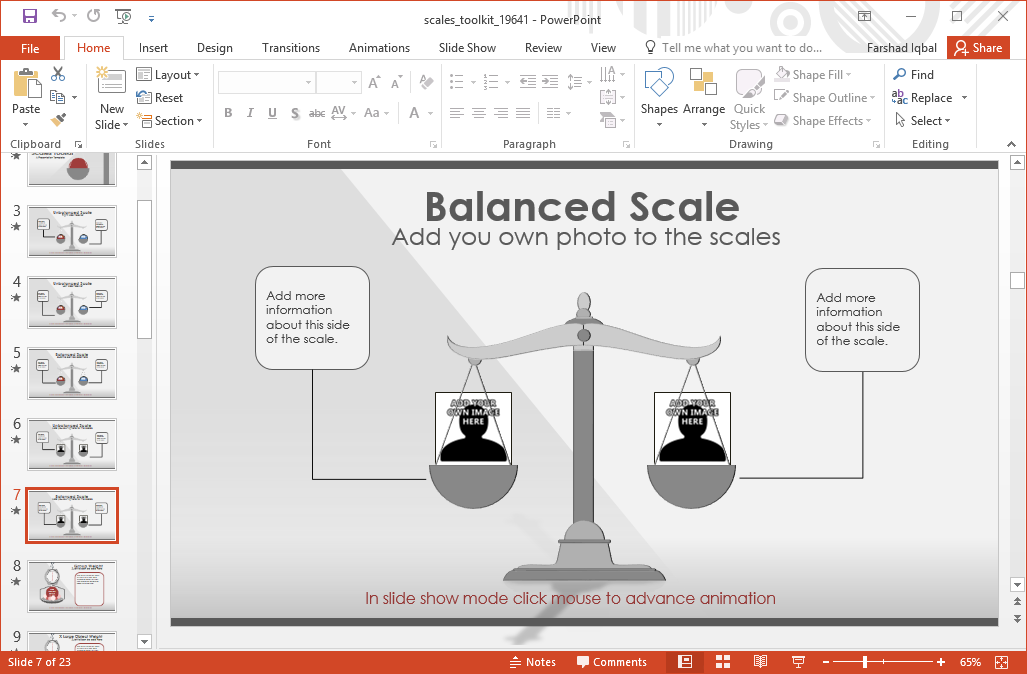Click the Format Painter brush icon
This screenshot has width=1027, height=674.
(x=58, y=120)
